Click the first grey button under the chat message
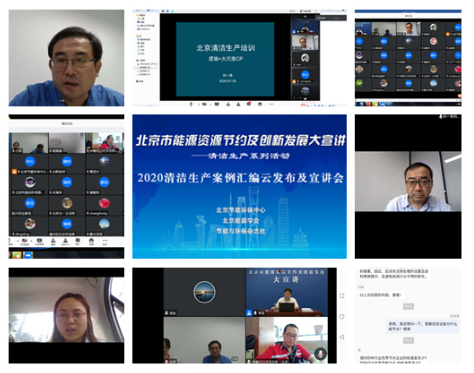 408,306
